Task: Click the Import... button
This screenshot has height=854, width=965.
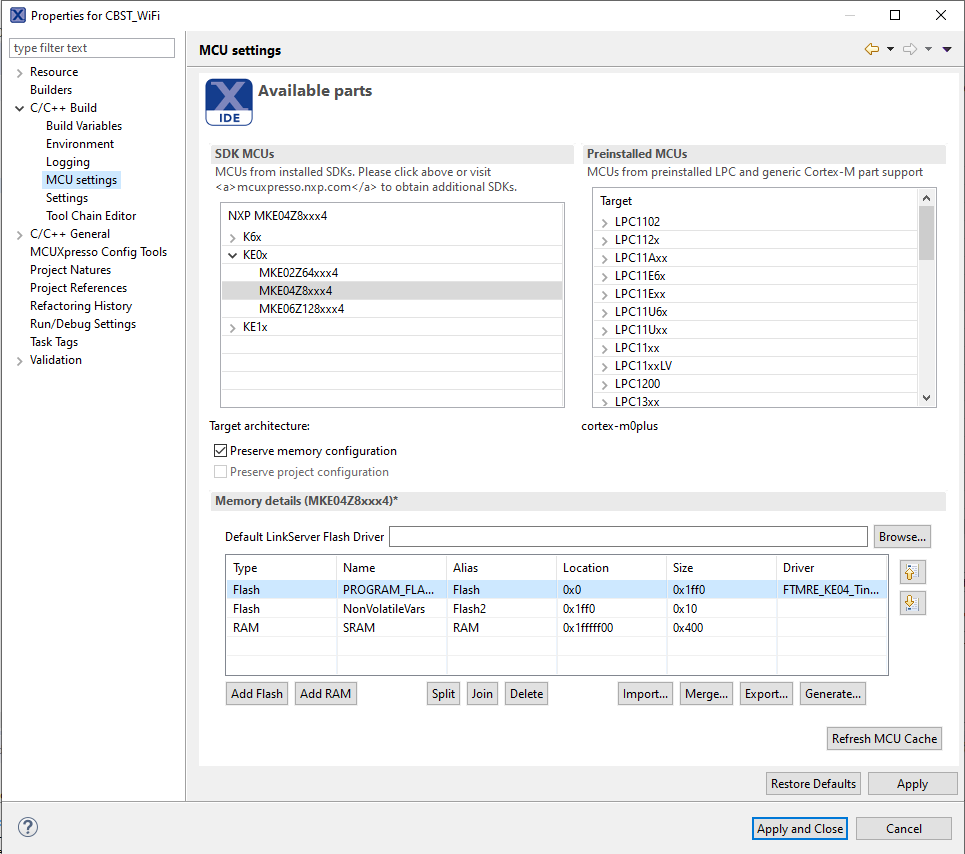Action: tap(645, 693)
